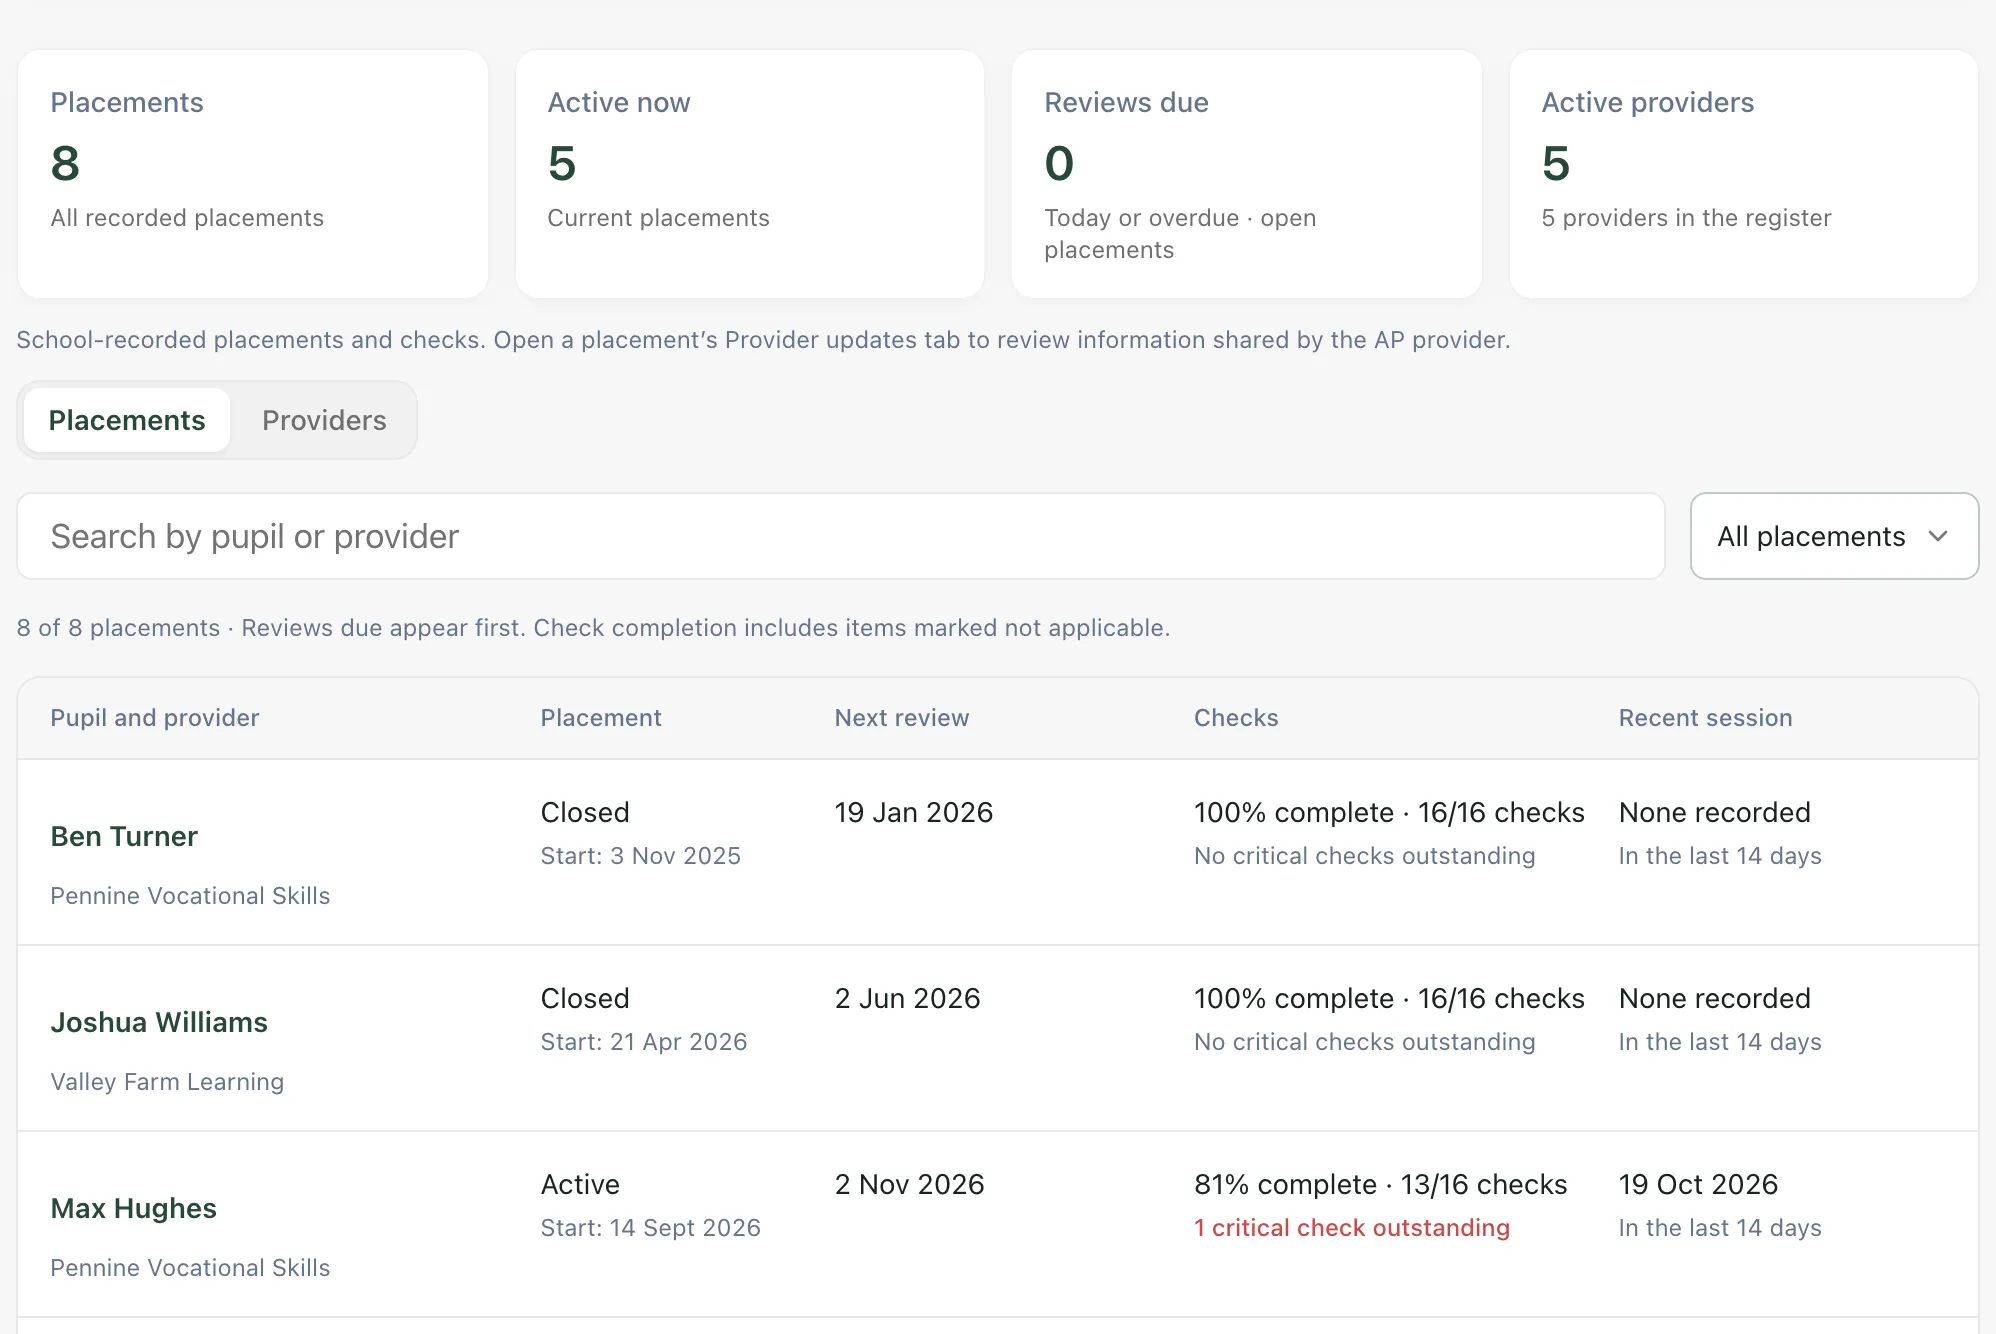Click the 1 critical check outstanding warning
1996x1334 pixels.
click(x=1352, y=1228)
